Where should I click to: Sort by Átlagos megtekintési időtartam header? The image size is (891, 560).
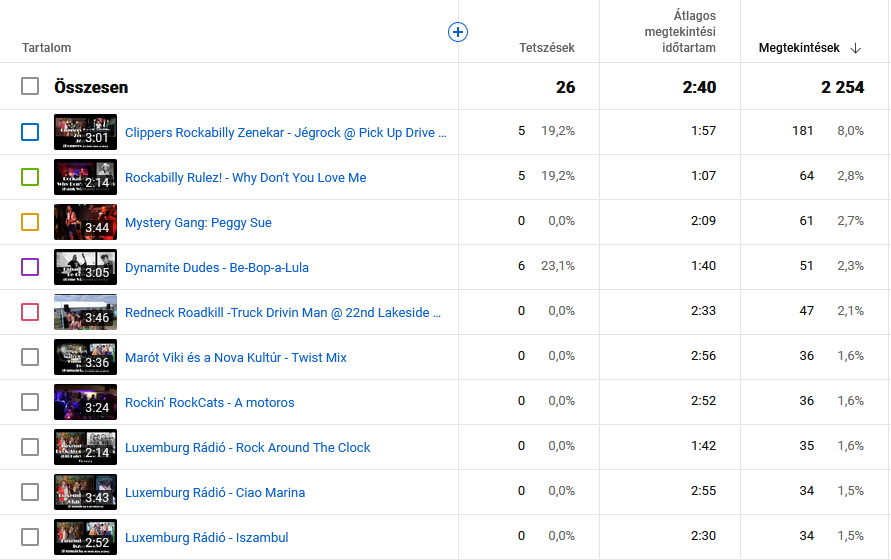click(680, 32)
